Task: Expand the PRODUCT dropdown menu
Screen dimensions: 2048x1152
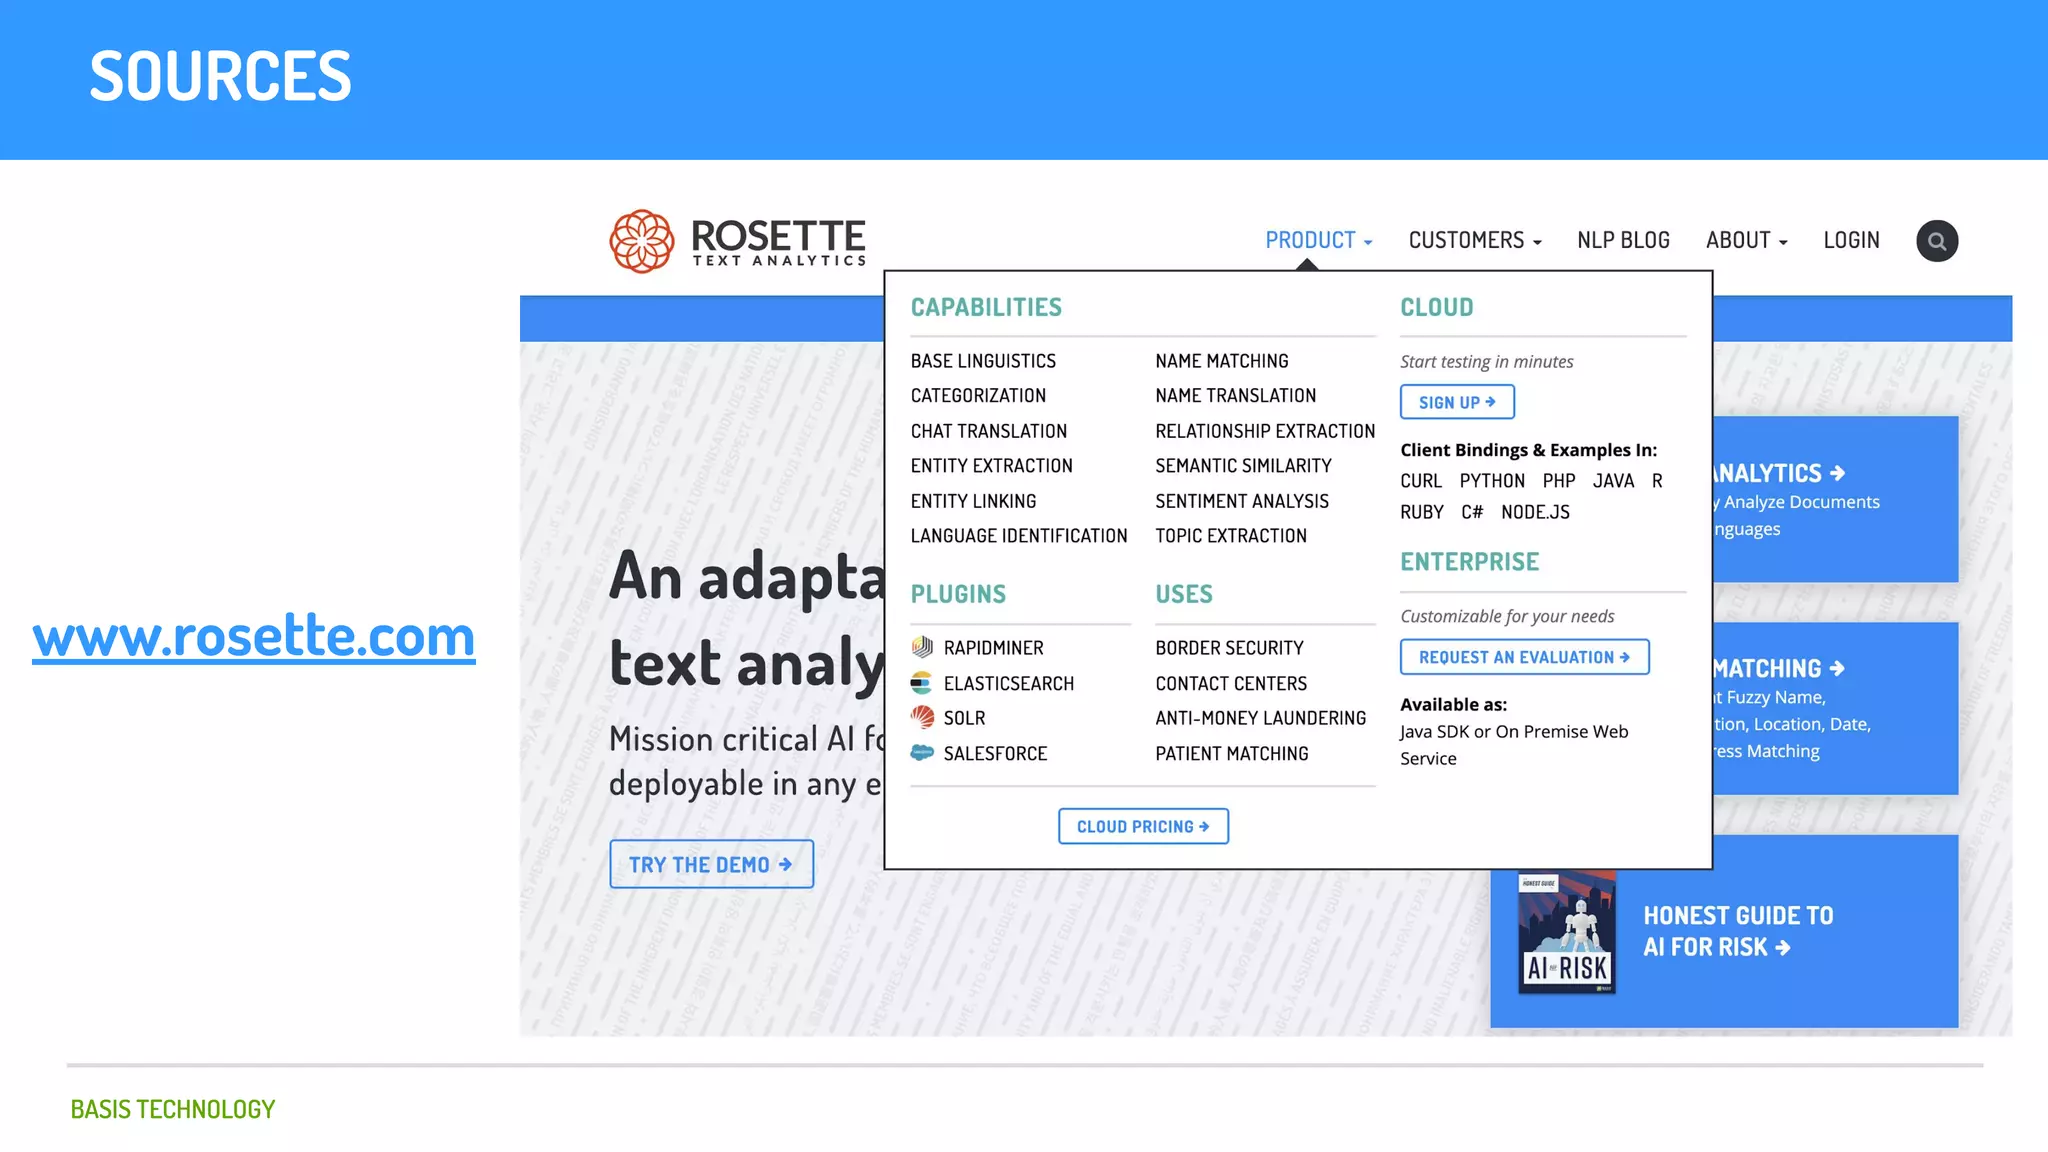Action: click(1318, 240)
